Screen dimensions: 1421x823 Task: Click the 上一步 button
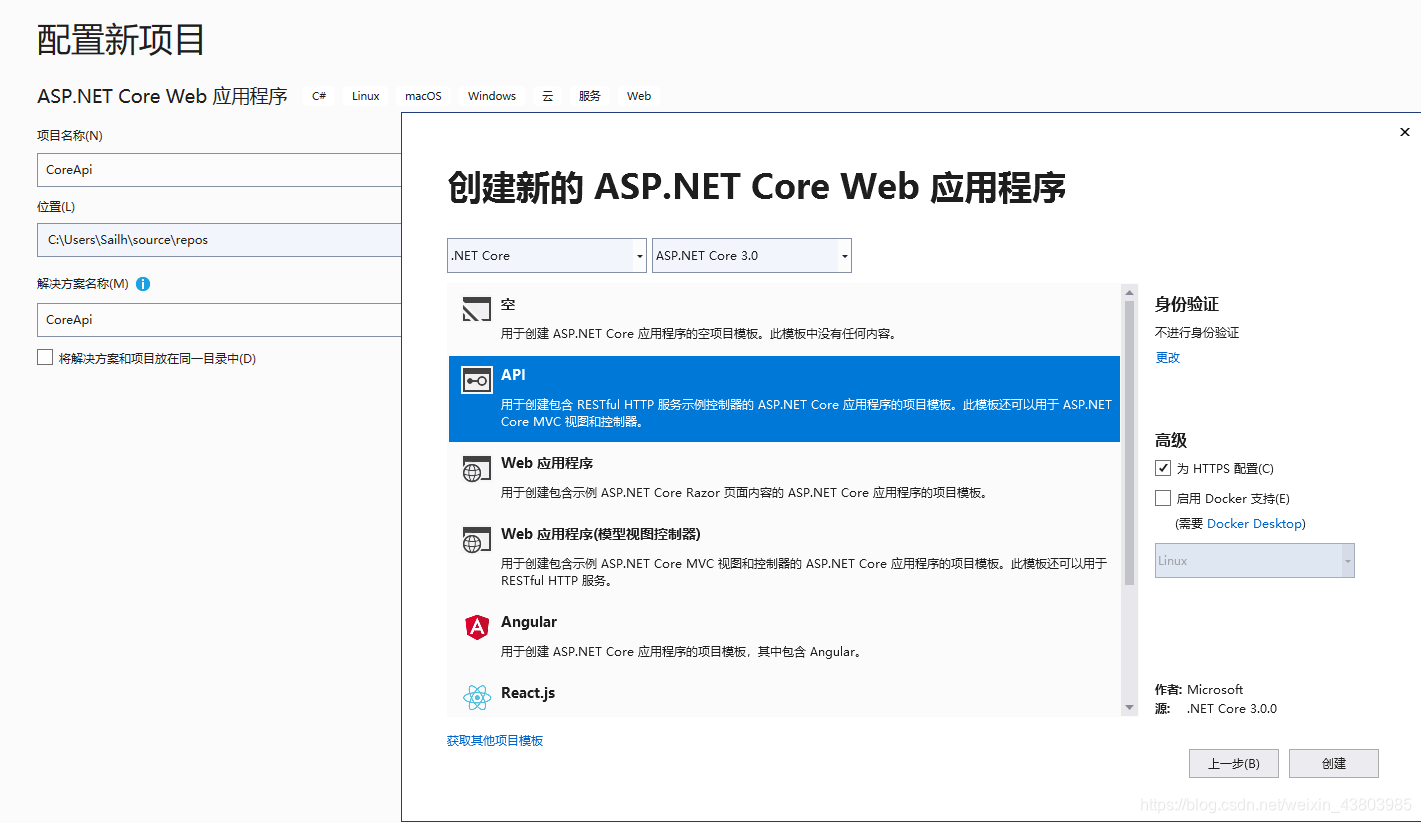[1233, 763]
